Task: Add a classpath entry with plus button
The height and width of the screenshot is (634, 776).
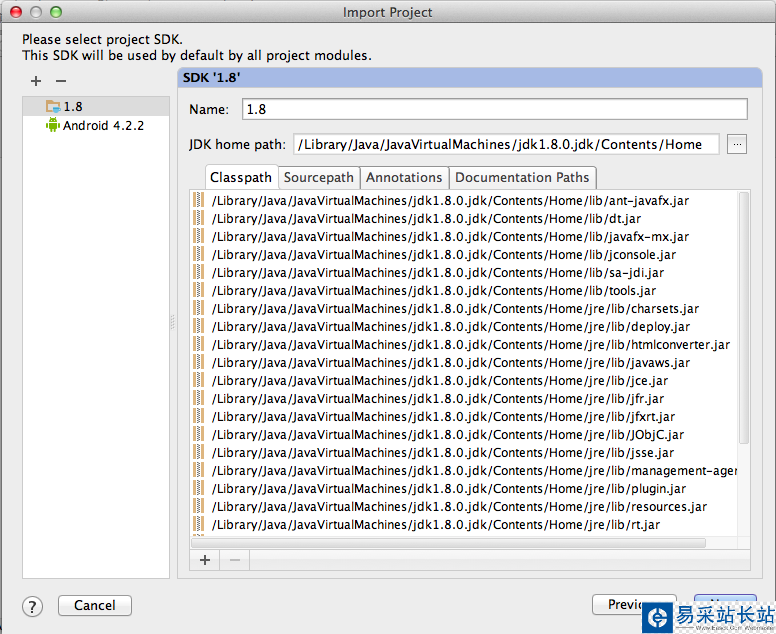Action: (205, 560)
